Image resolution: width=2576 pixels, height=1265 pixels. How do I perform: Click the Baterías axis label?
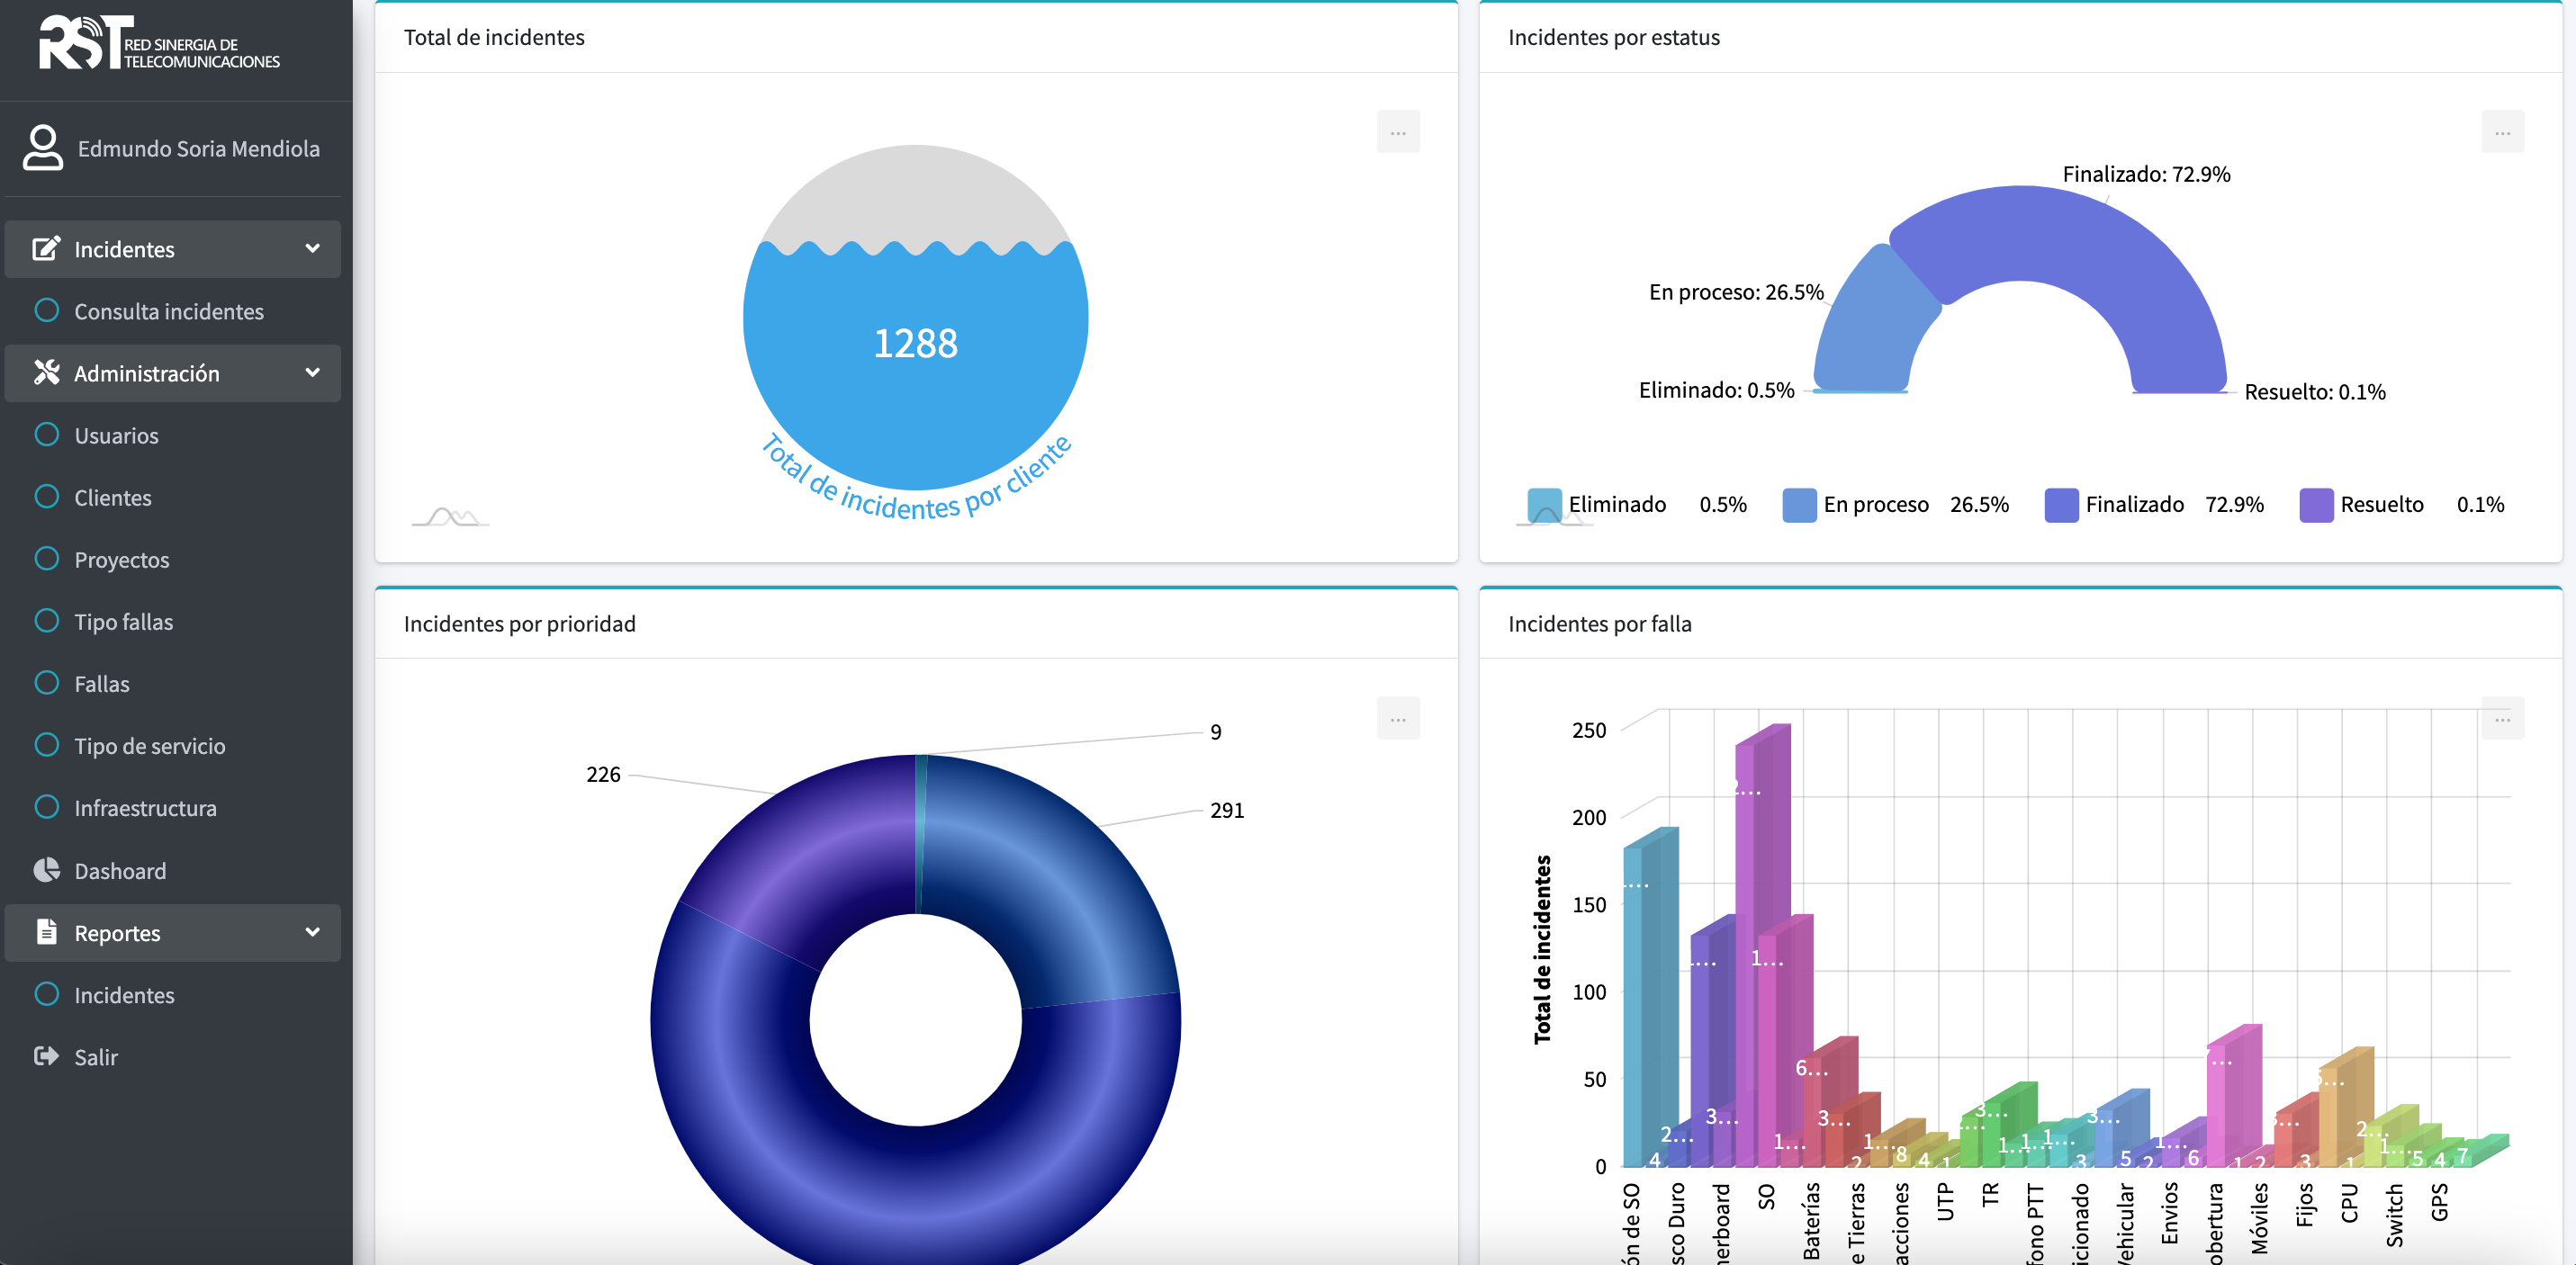1811,1220
